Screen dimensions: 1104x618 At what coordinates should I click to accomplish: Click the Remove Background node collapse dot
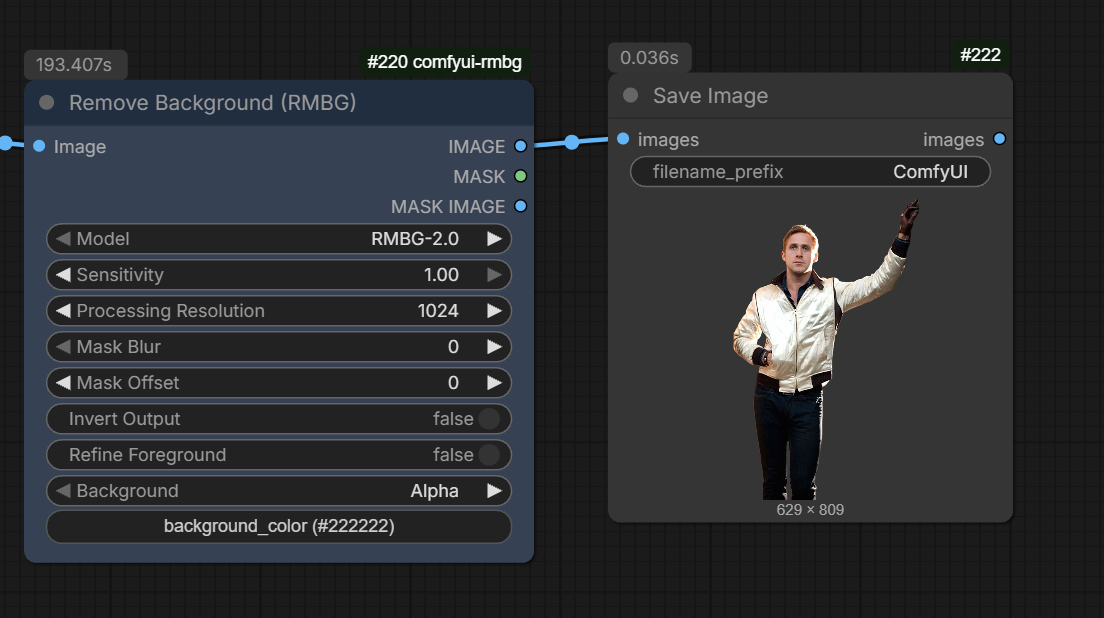47,103
